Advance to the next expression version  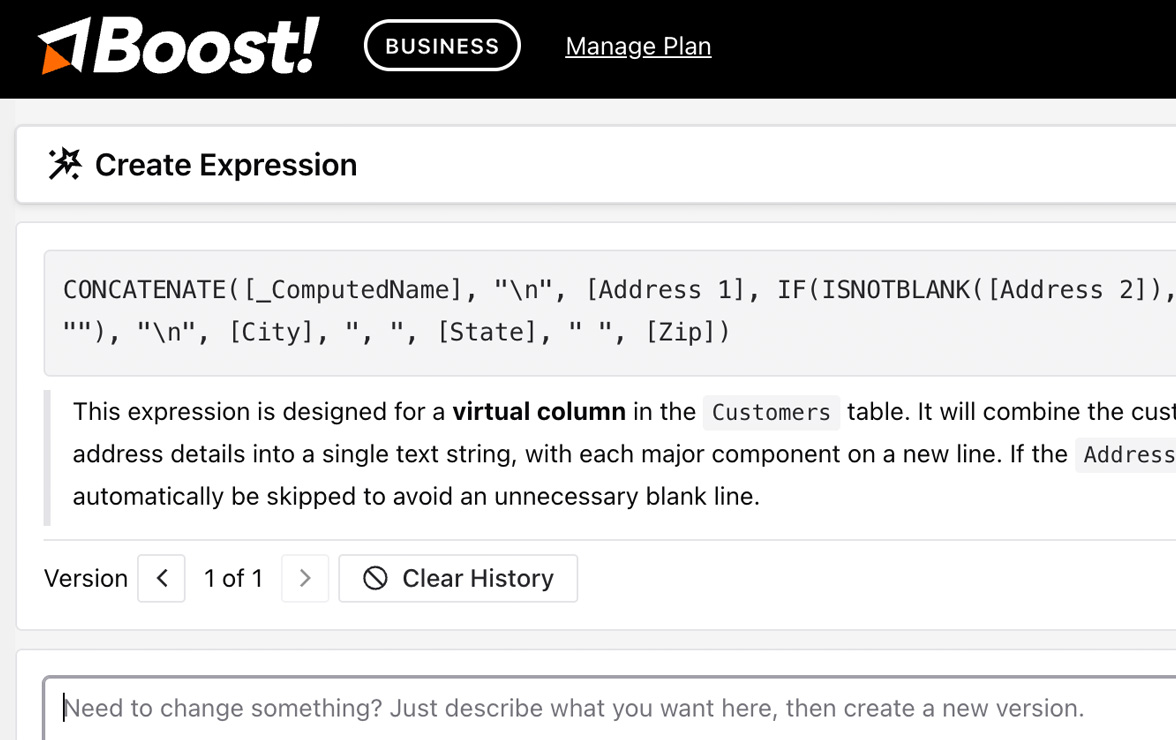coord(305,578)
